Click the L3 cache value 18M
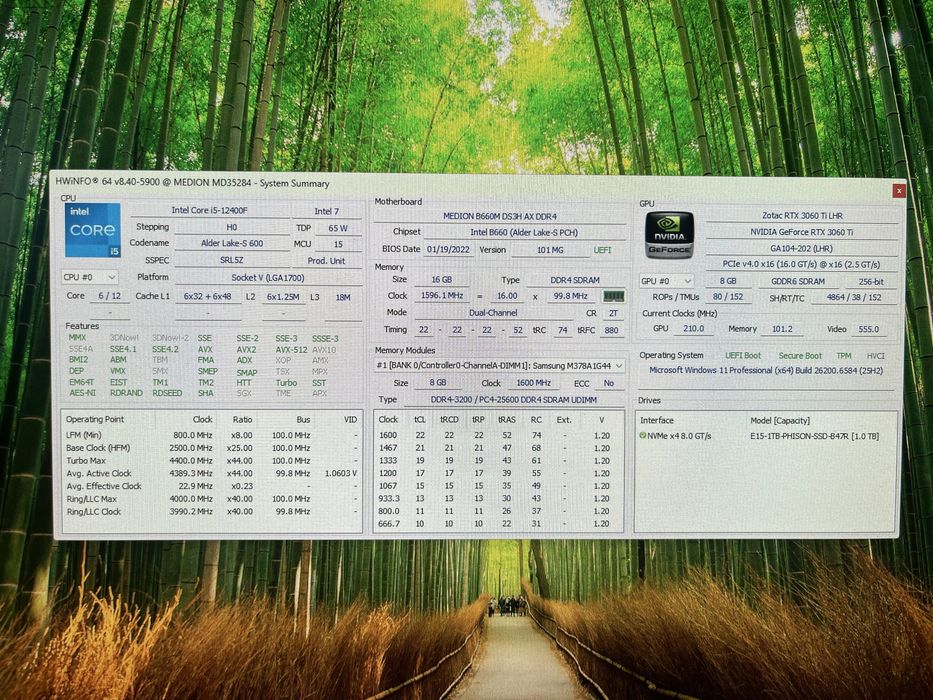Screen dimensions: 933x700 [343, 297]
